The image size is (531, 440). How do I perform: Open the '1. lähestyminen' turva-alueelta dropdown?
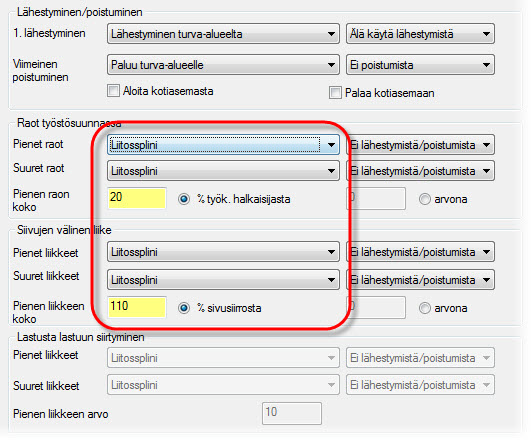pyautogui.click(x=223, y=34)
